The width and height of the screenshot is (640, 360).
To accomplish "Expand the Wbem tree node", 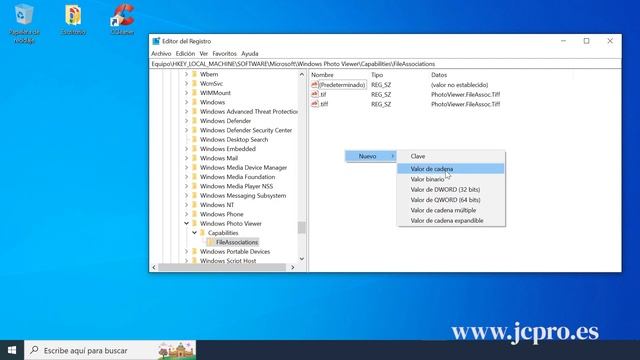I will click(x=187, y=74).
